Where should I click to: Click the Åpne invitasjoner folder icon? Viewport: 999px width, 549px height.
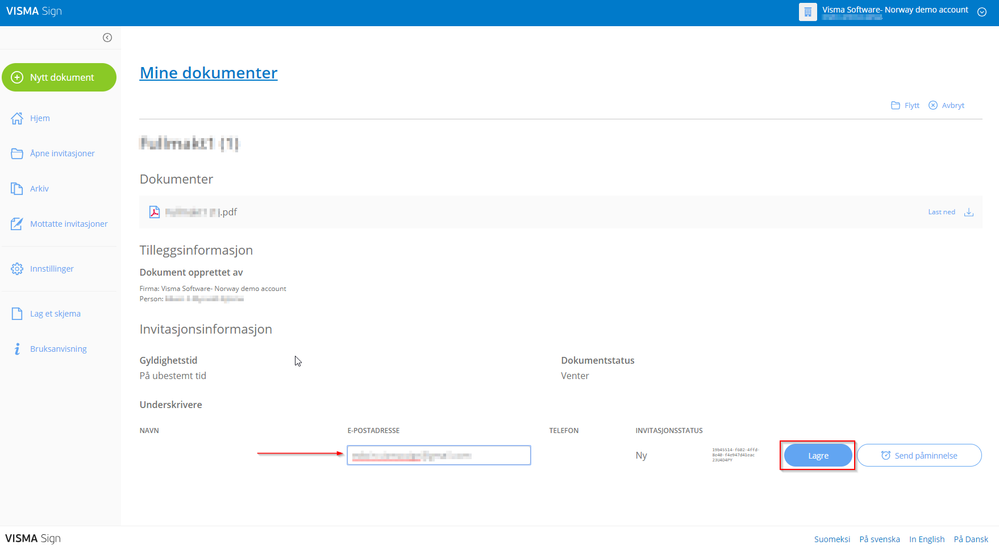[17, 153]
